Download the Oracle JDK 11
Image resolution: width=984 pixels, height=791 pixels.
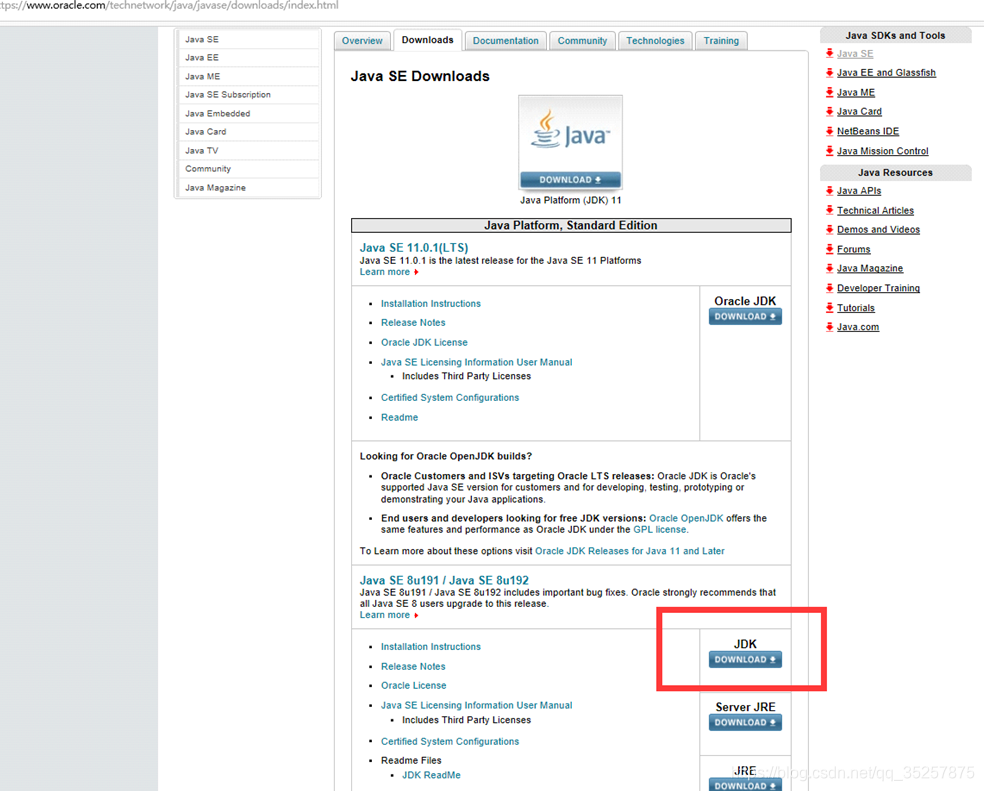coord(745,316)
